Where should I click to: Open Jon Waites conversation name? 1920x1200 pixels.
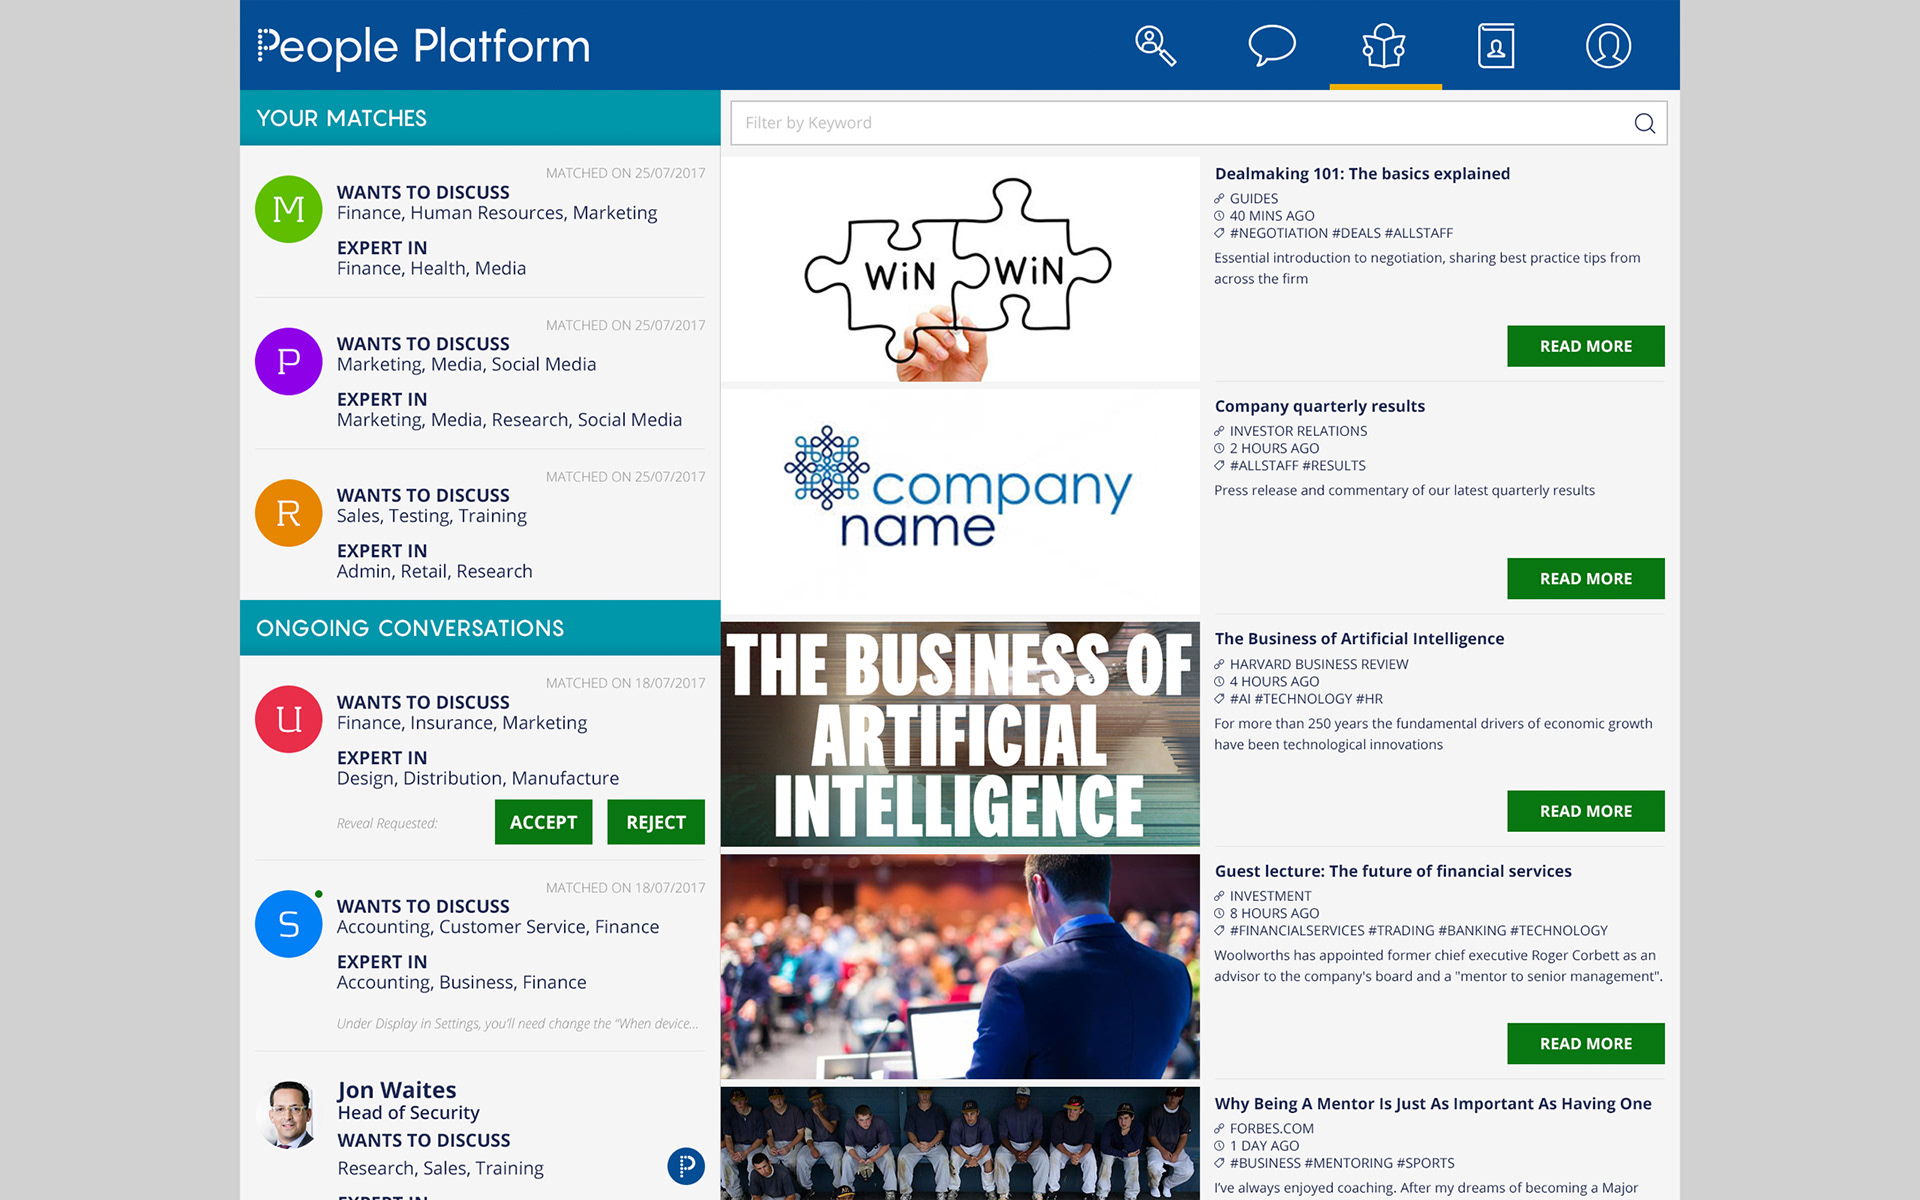396,1089
